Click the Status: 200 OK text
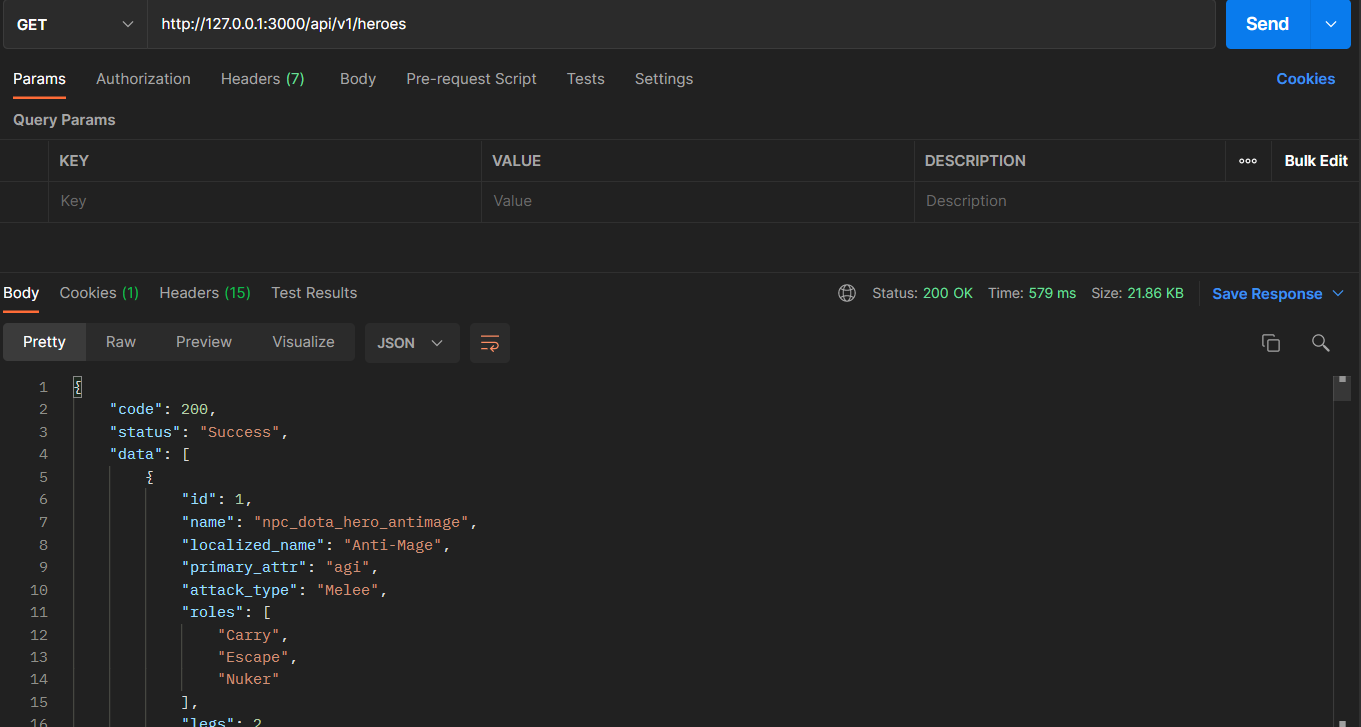Image resolution: width=1361 pixels, height=727 pixels. [922, 293]
